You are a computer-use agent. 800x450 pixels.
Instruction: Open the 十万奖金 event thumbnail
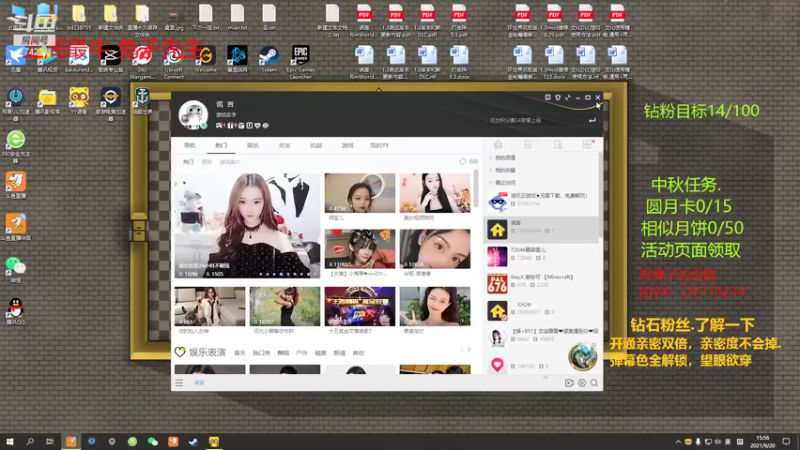click(360, 306)
